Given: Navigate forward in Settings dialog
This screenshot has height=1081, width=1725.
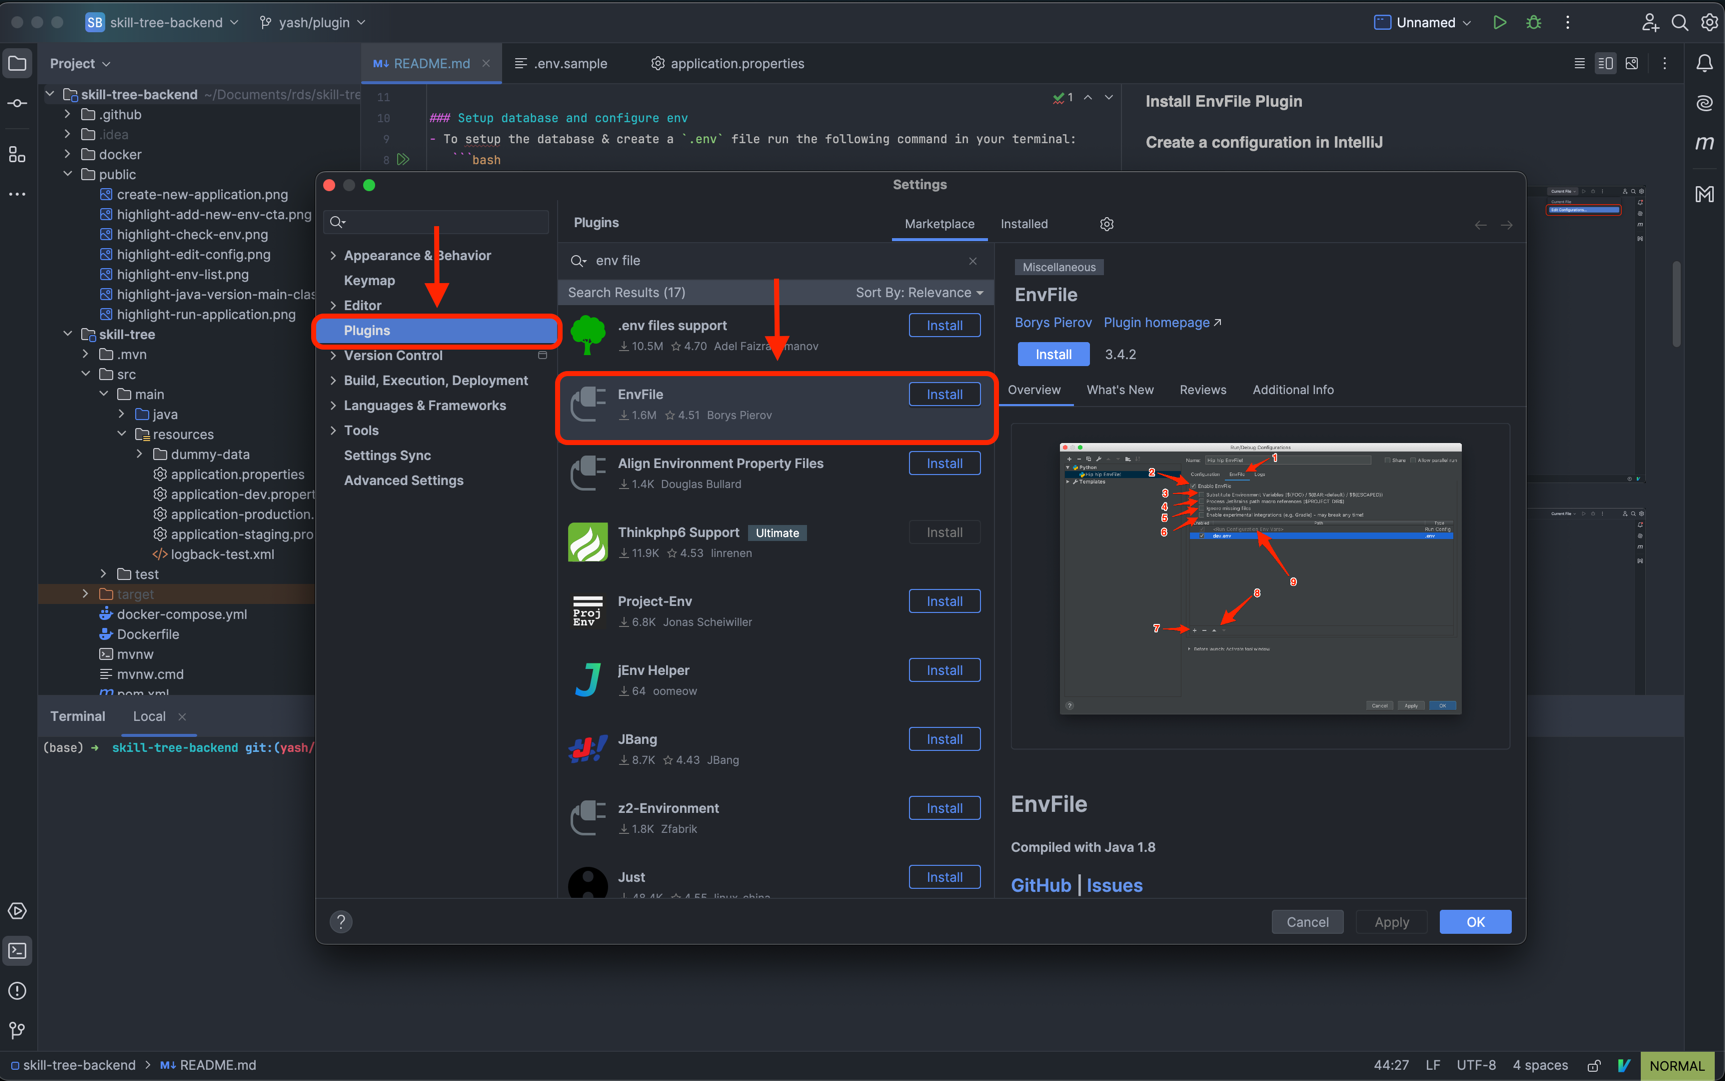Looking at the screenshot, I should click(1507, 225).
